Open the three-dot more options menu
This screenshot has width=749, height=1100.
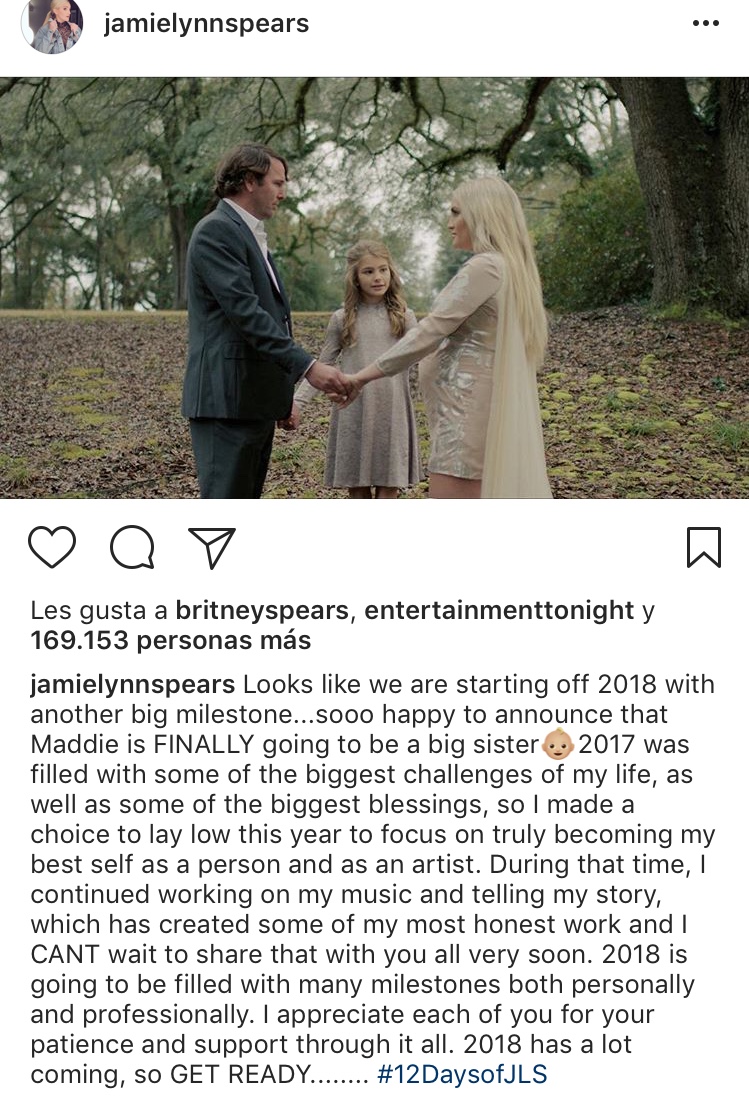[705, 24]
